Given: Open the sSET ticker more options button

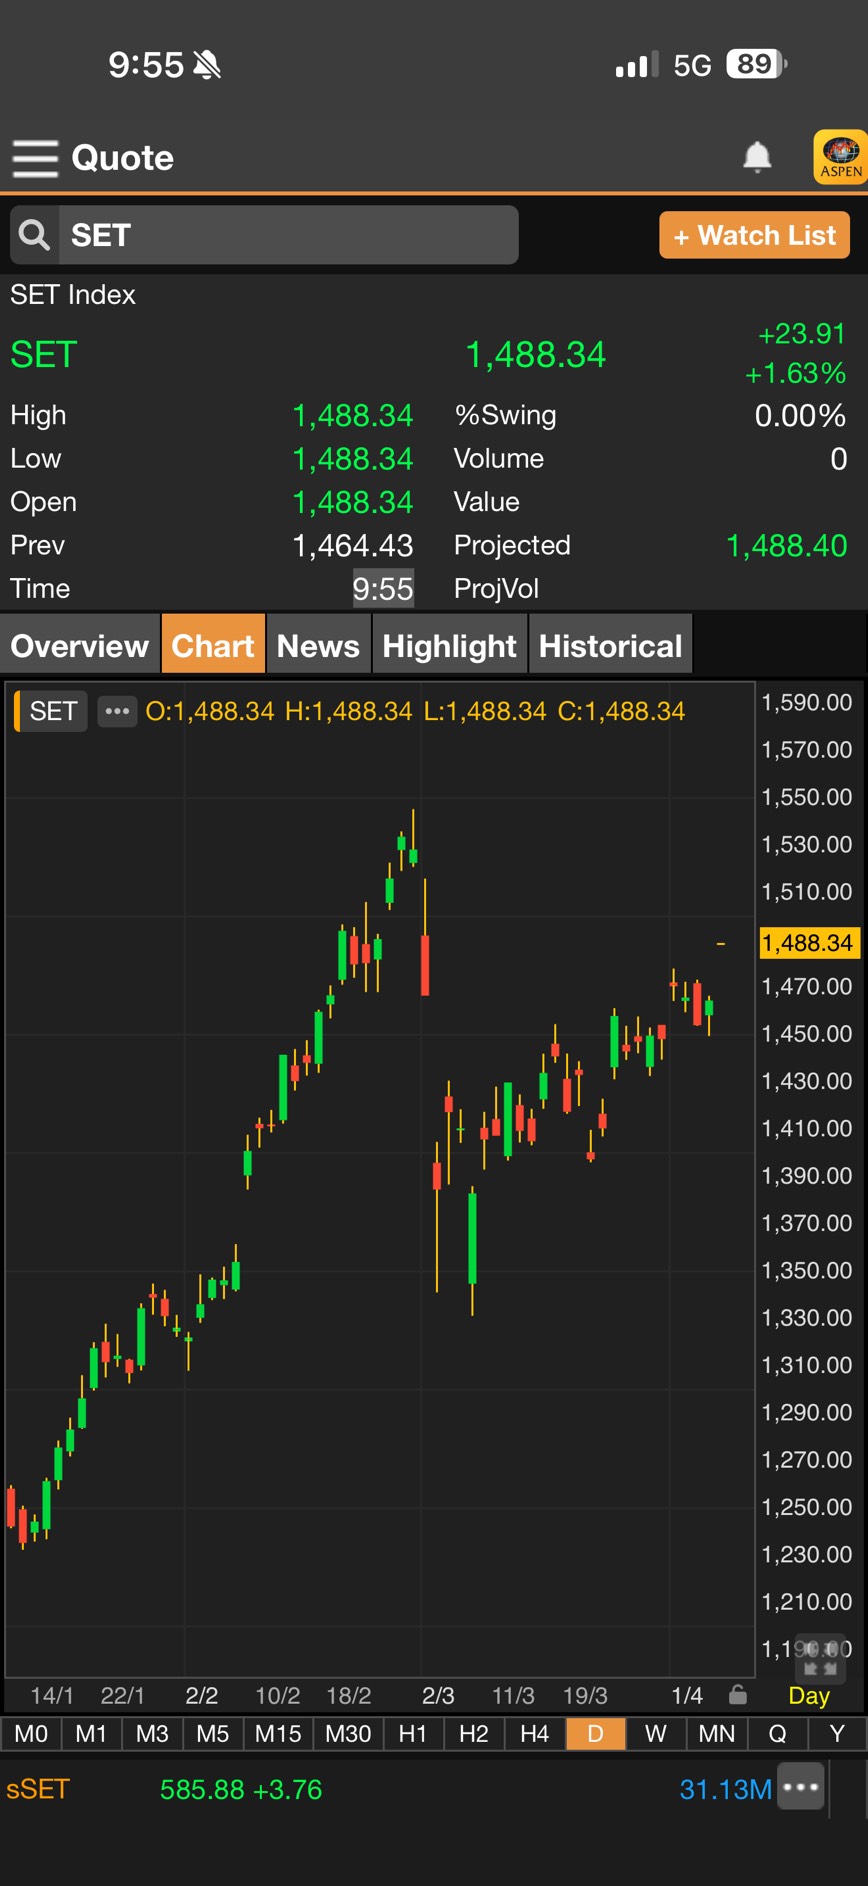Looking at the screenshot, I should coord(801,1788).
